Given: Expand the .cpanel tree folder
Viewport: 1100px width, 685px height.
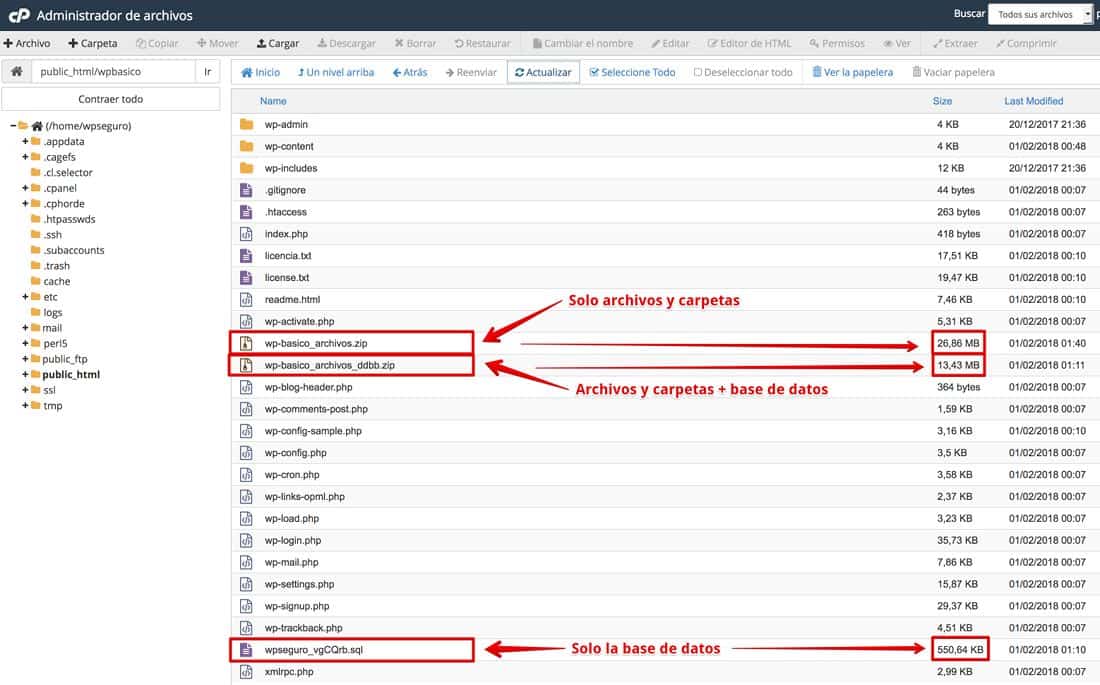Looking at the screenshot, I should pos(25,187).
